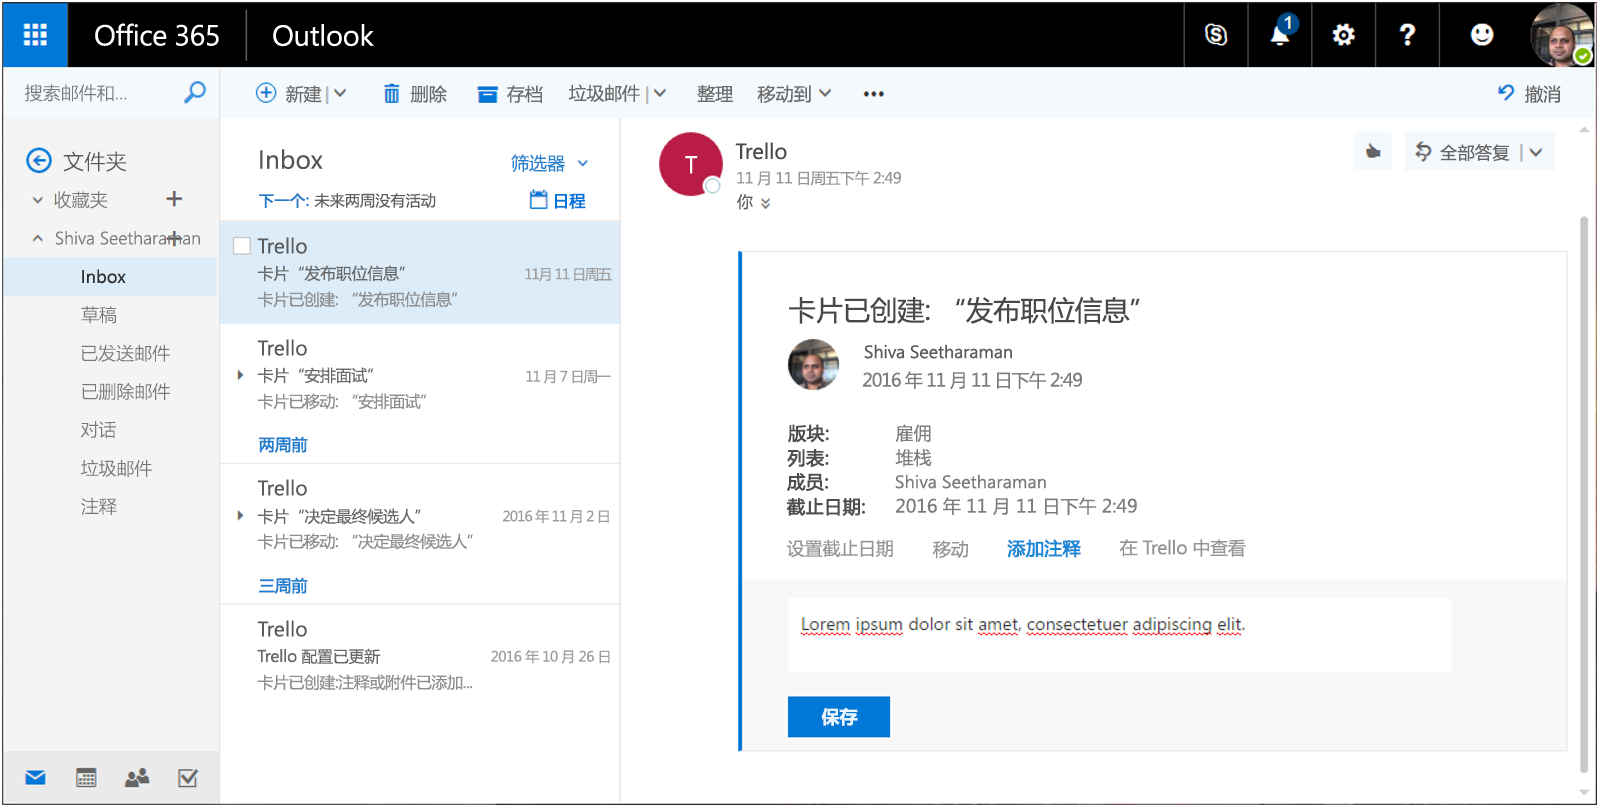1600x807 pixels.
Task: Click the search magnifier icon
Action: tap(195, 93)
